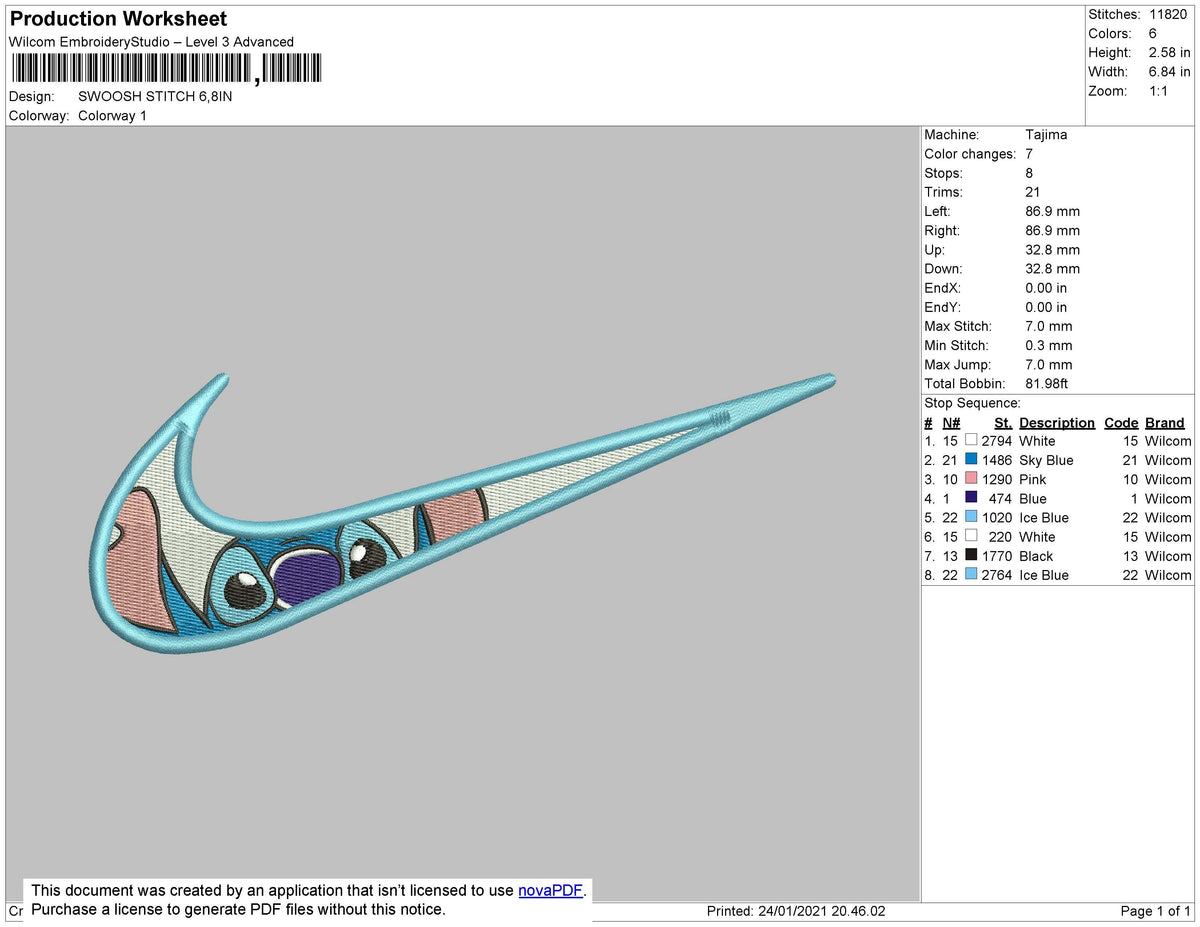Screen dimensions: 1200x927
Task: Click the Code column header
Action: [1121, 422]
